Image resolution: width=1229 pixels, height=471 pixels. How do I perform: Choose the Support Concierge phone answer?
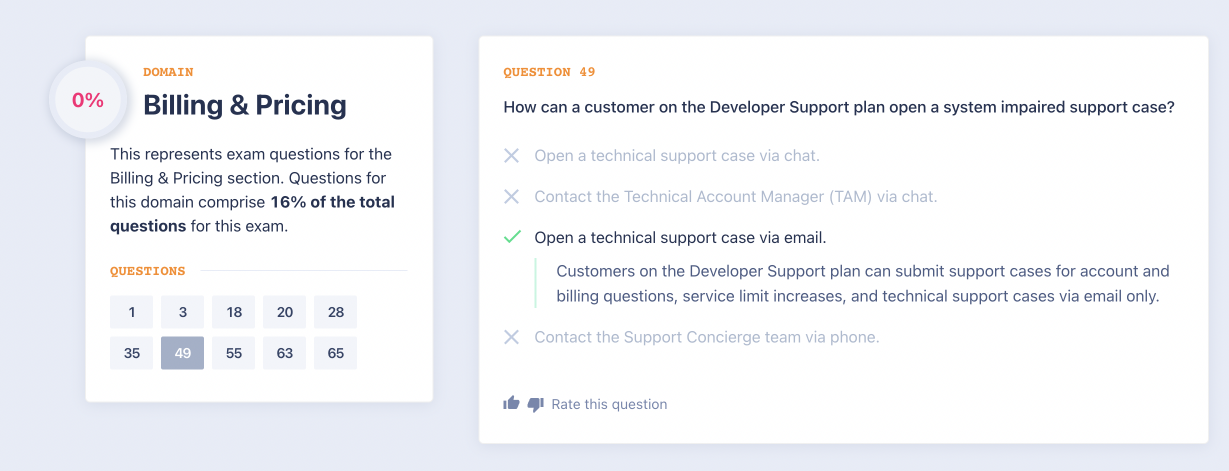click(x=706, y=337)
